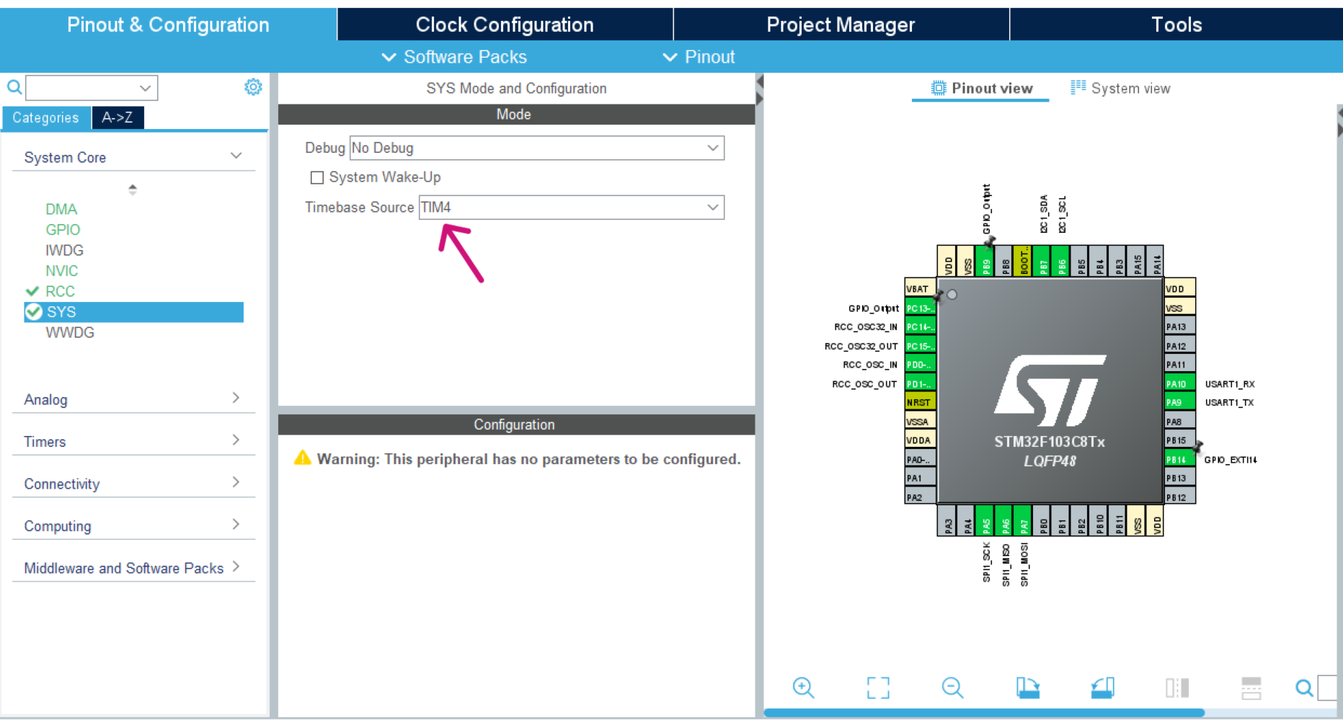Click the horizontal scrollbar below pinout
Screen dimensions: 1343x720
(984, 713)
